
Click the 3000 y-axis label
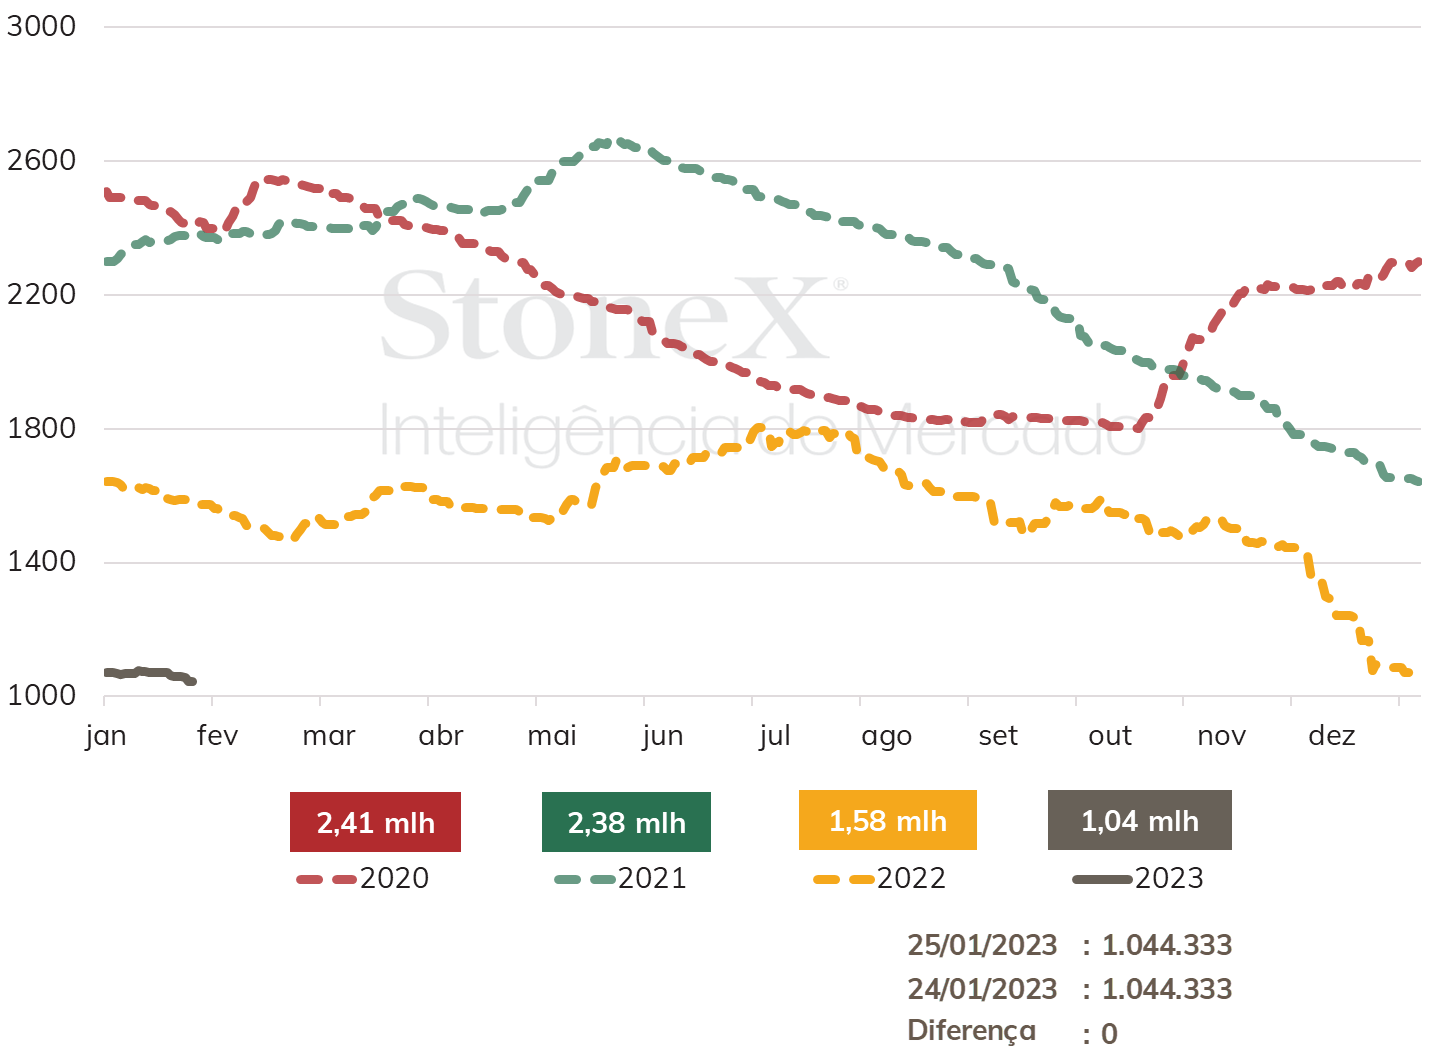click(x=41, y=26)
